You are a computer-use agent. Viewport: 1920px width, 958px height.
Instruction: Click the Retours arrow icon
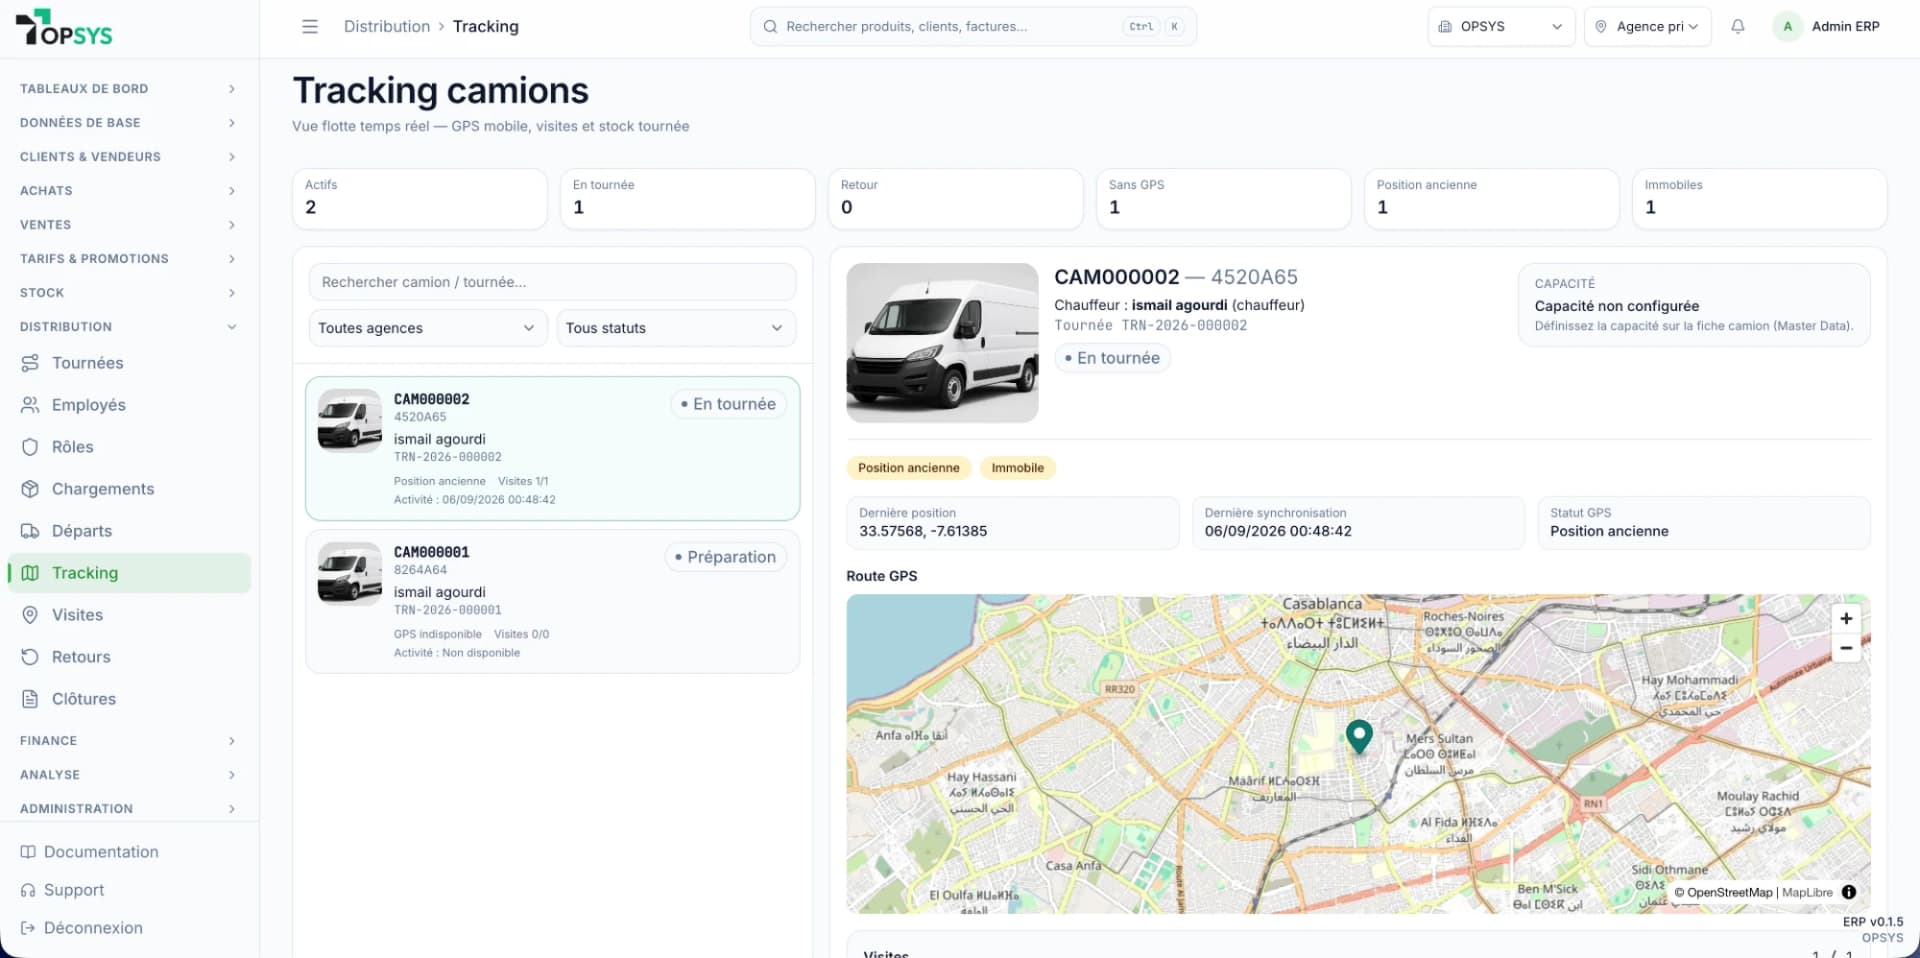click(x=30, y=657)
